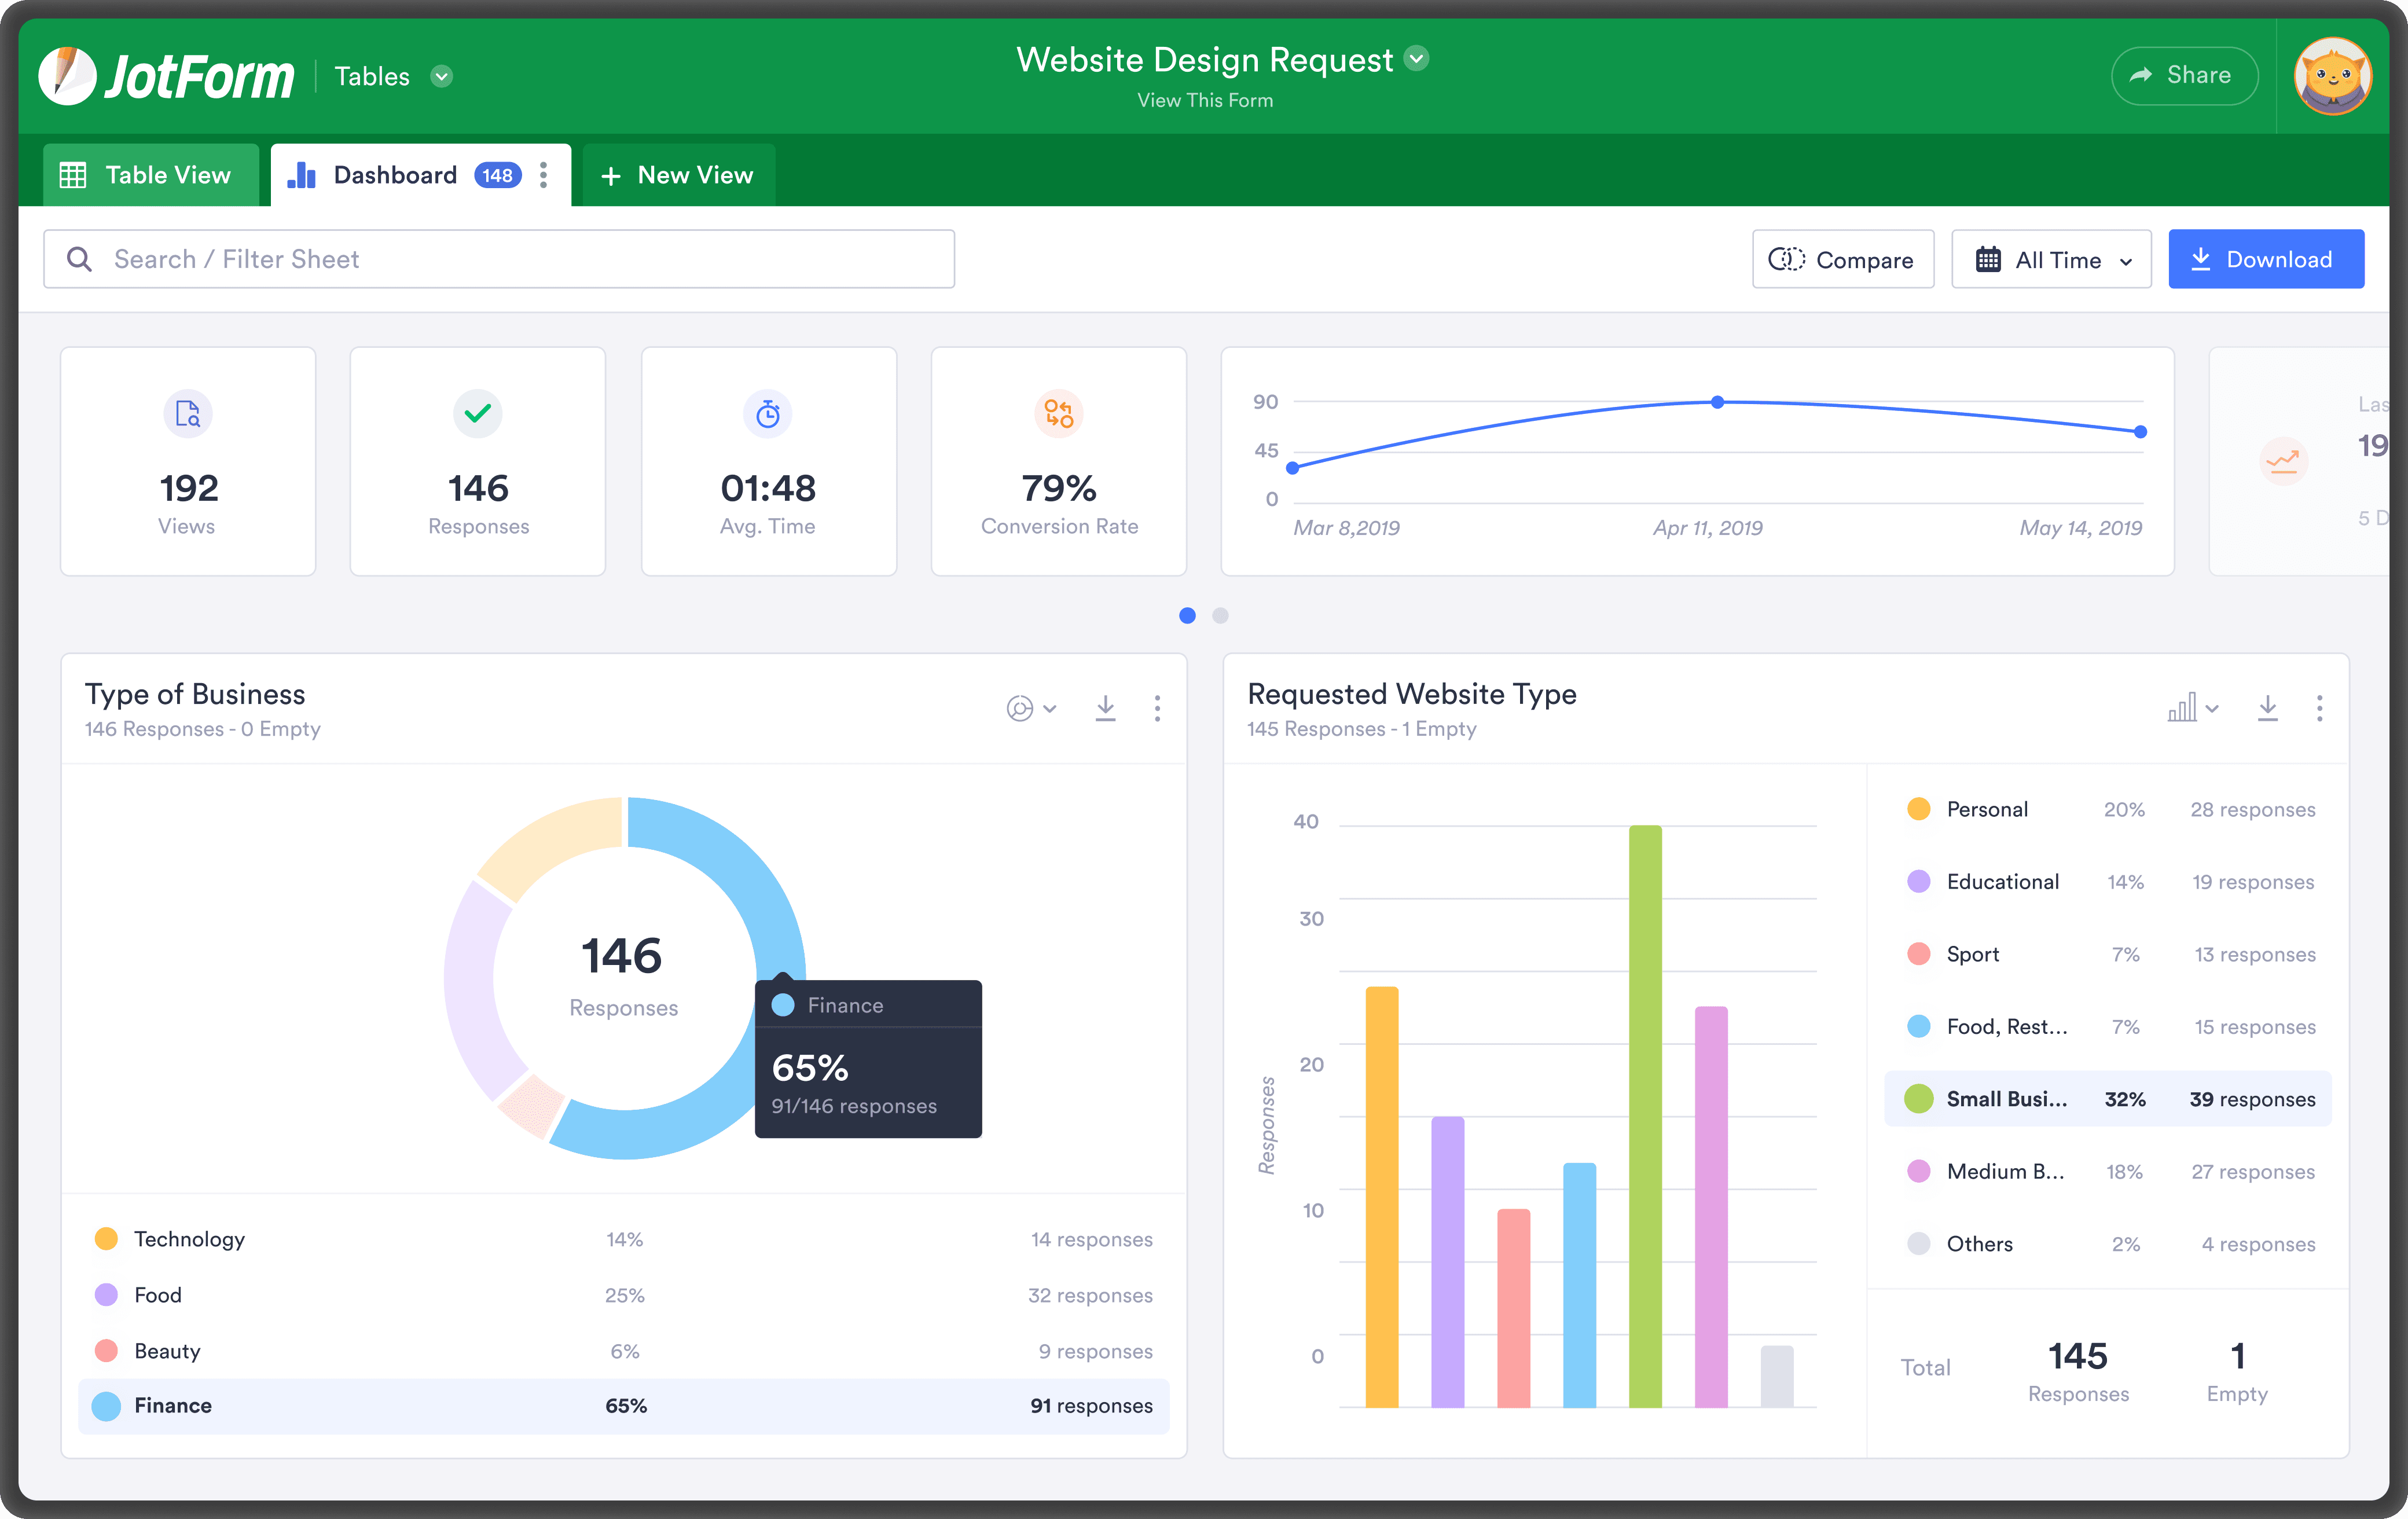
Task: Open the View This Form link
Action: 1205,100
